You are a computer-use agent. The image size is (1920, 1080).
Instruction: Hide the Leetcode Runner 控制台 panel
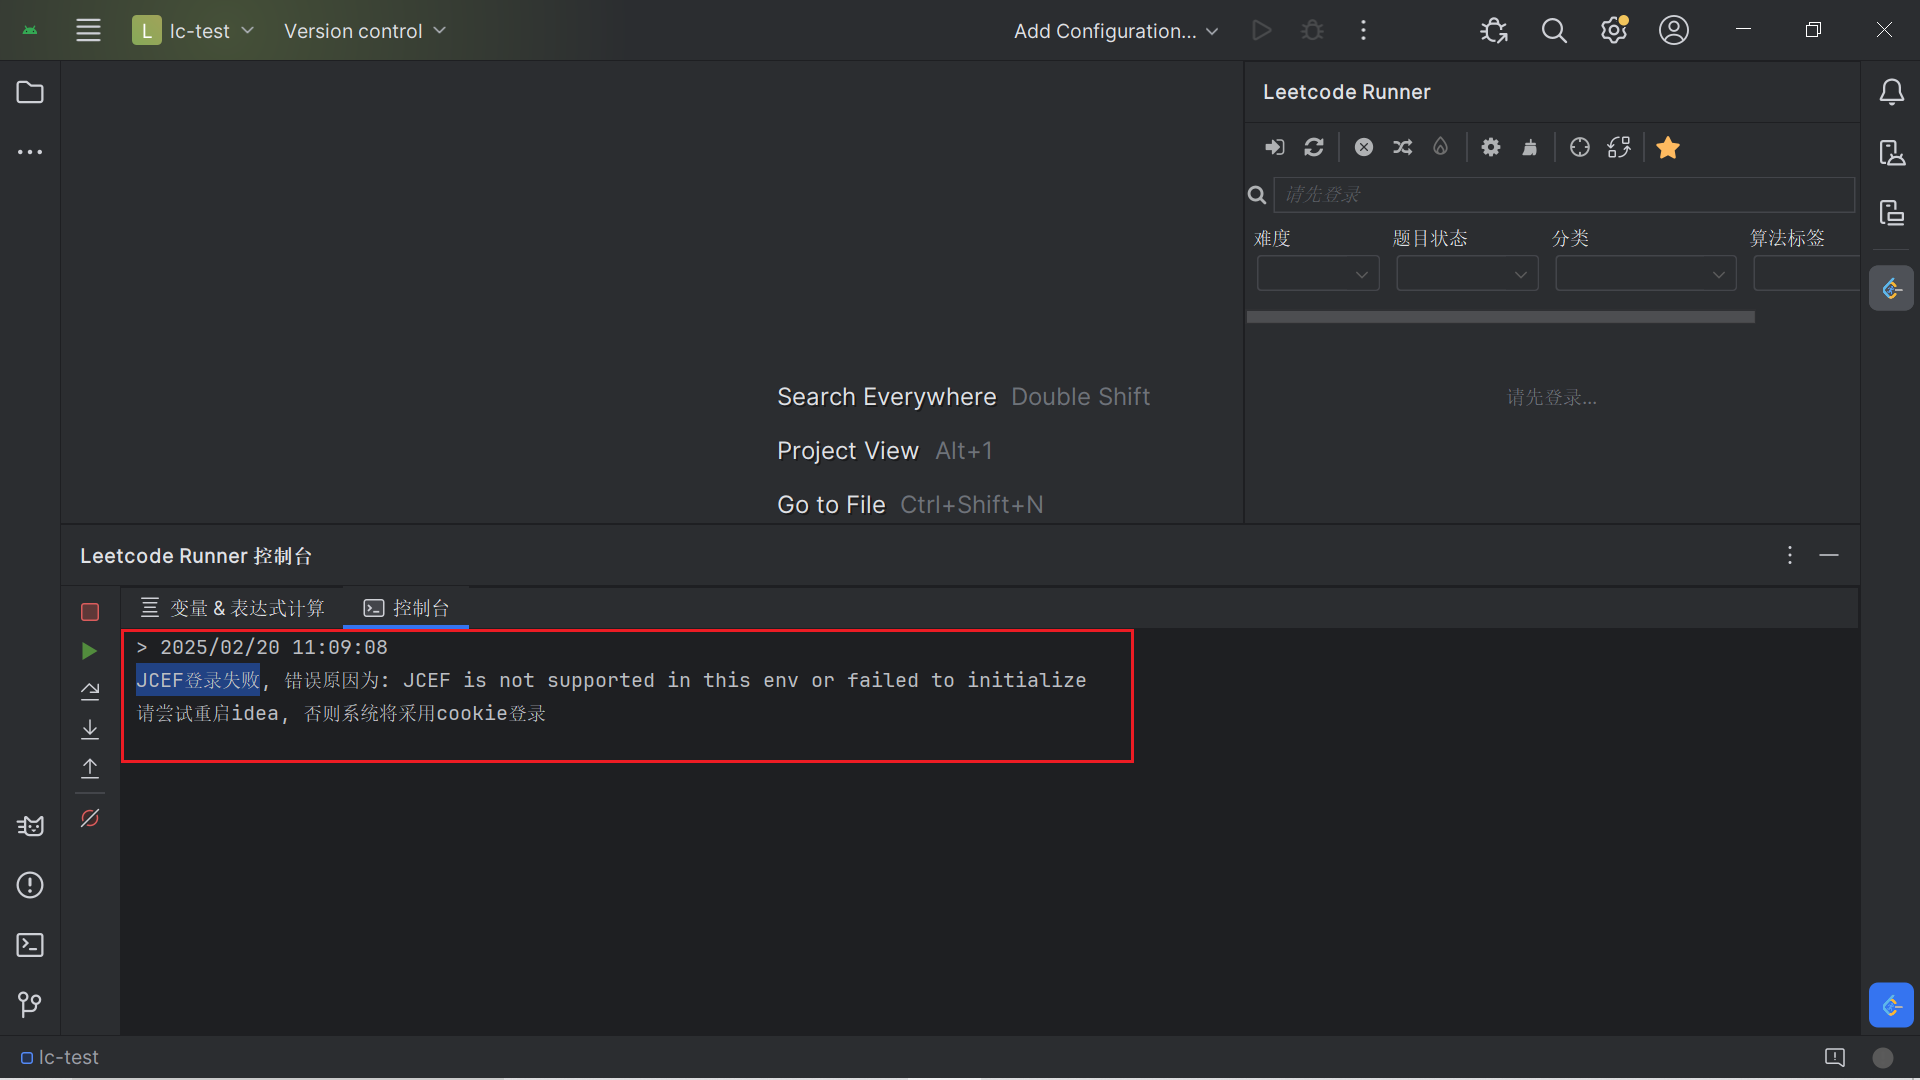tap(1829, 555)
